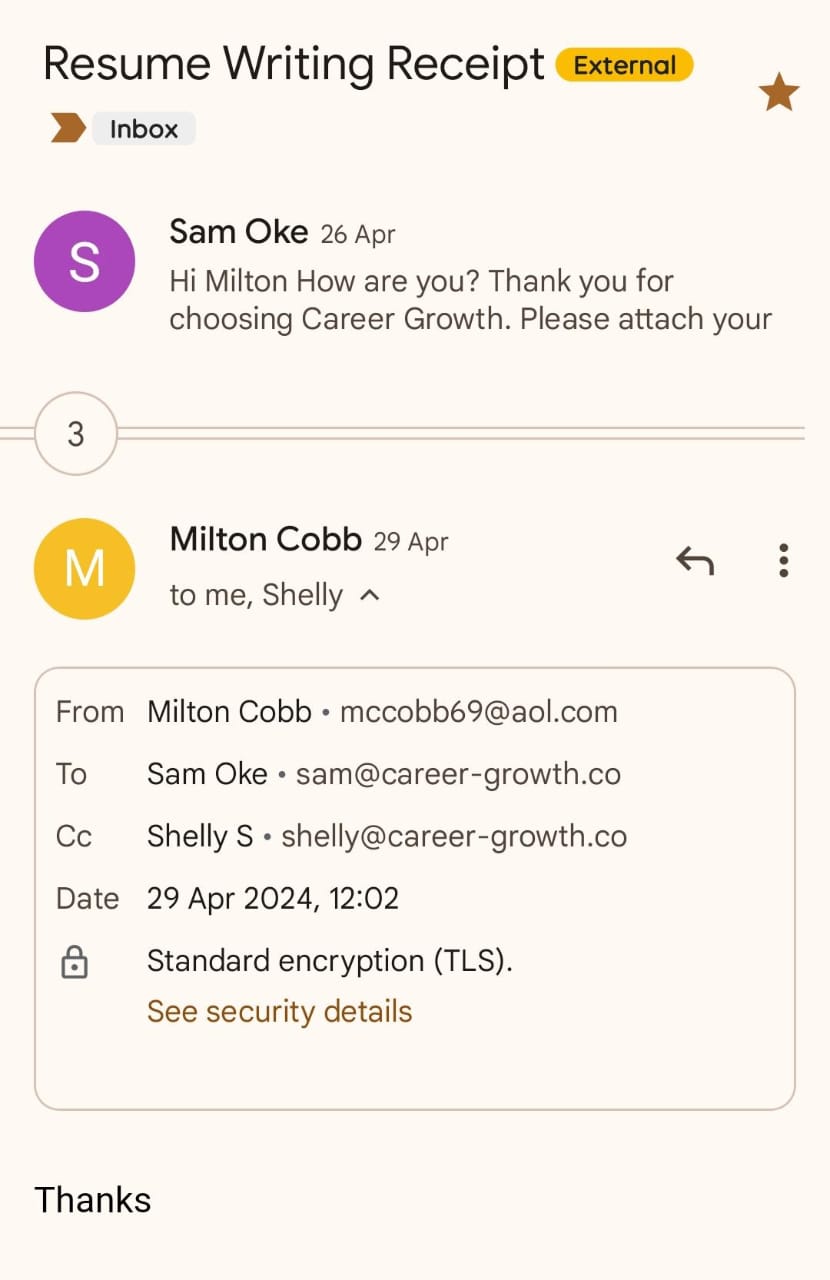The image size is (830, 1280).
Task: Open the three-dot more options menu
Action: [783, 561]
